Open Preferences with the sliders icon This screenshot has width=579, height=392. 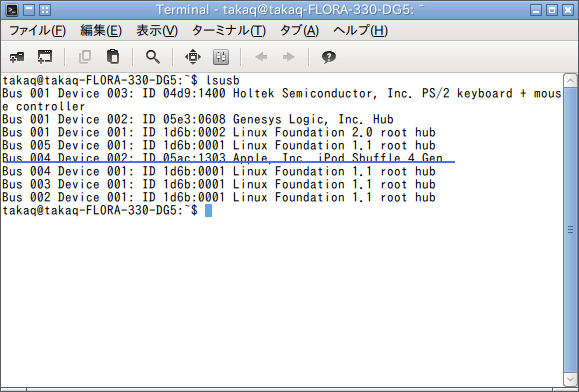pos(221,57)
